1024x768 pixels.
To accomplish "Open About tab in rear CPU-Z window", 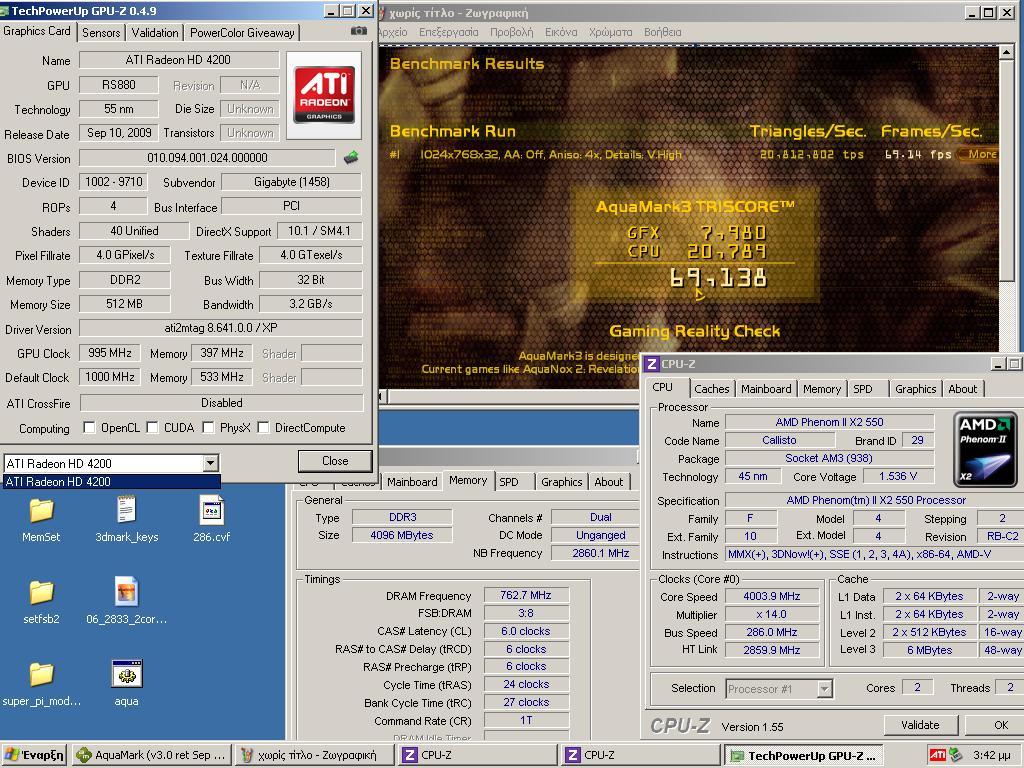I will coord(609,482).
